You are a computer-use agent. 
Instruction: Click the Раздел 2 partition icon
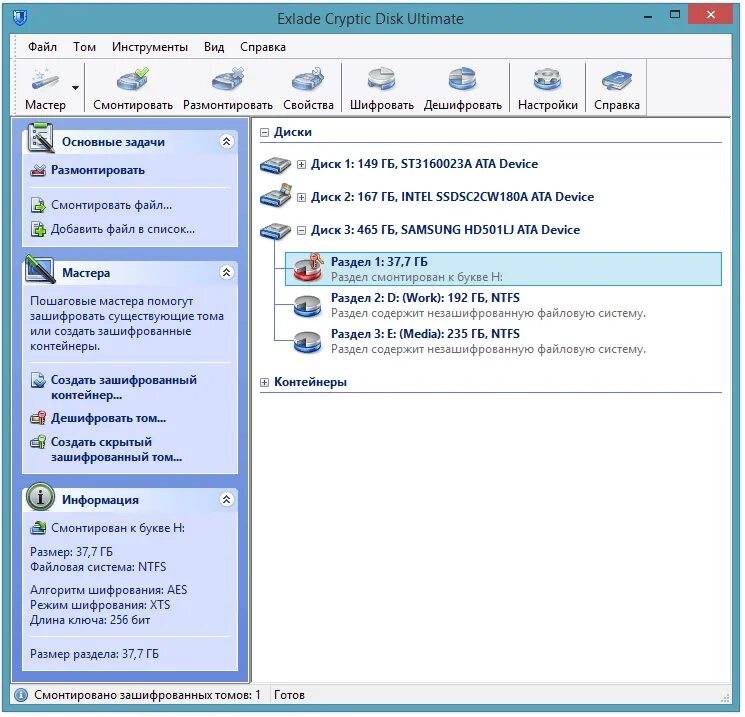click(x=307, y=306)
